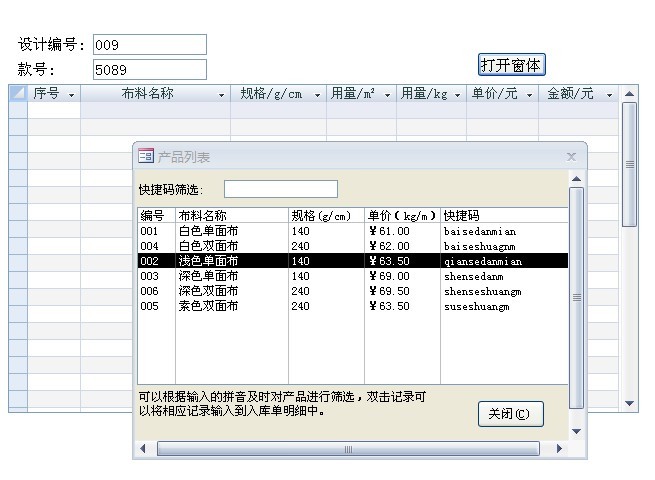The image size is (655, 480).
Task: Click the 产品列表 dialog title text
Action: 183,157
